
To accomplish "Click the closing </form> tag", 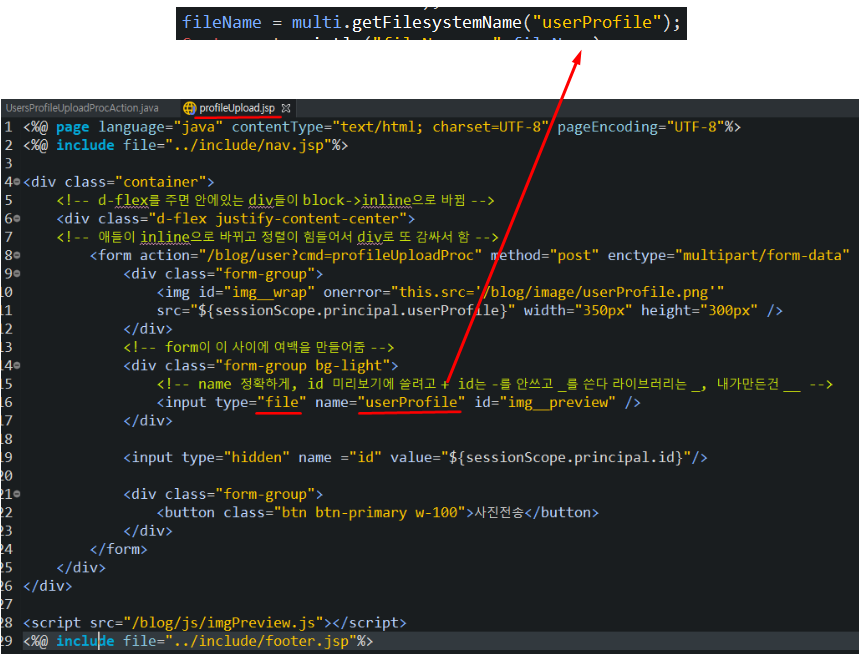I will point(119,549).
